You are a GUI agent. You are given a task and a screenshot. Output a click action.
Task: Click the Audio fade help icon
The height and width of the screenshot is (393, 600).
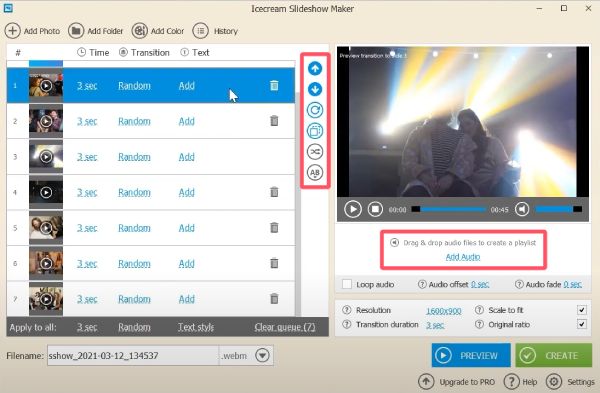coord(519,284)
